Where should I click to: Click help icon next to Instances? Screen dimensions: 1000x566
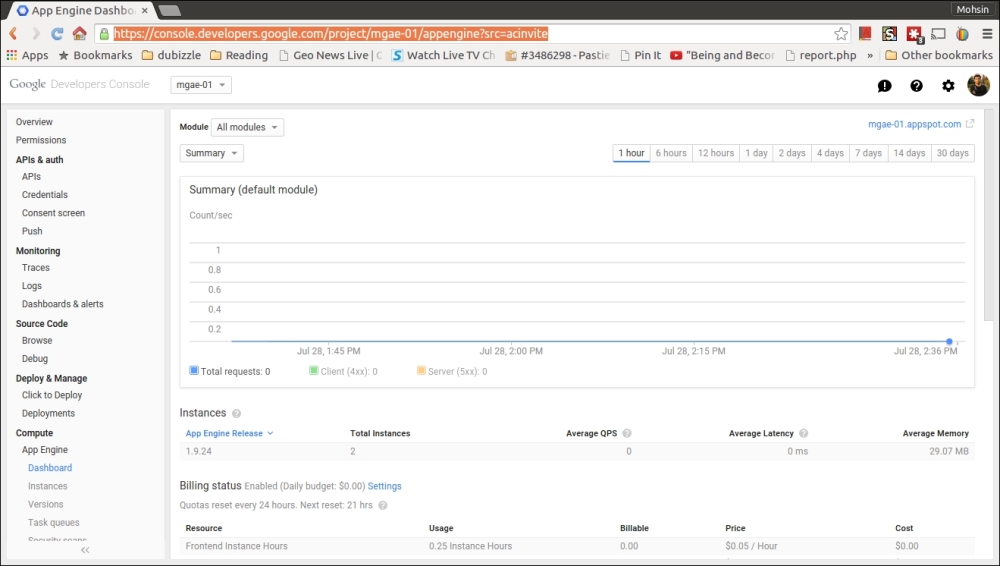tap(237, 413)
